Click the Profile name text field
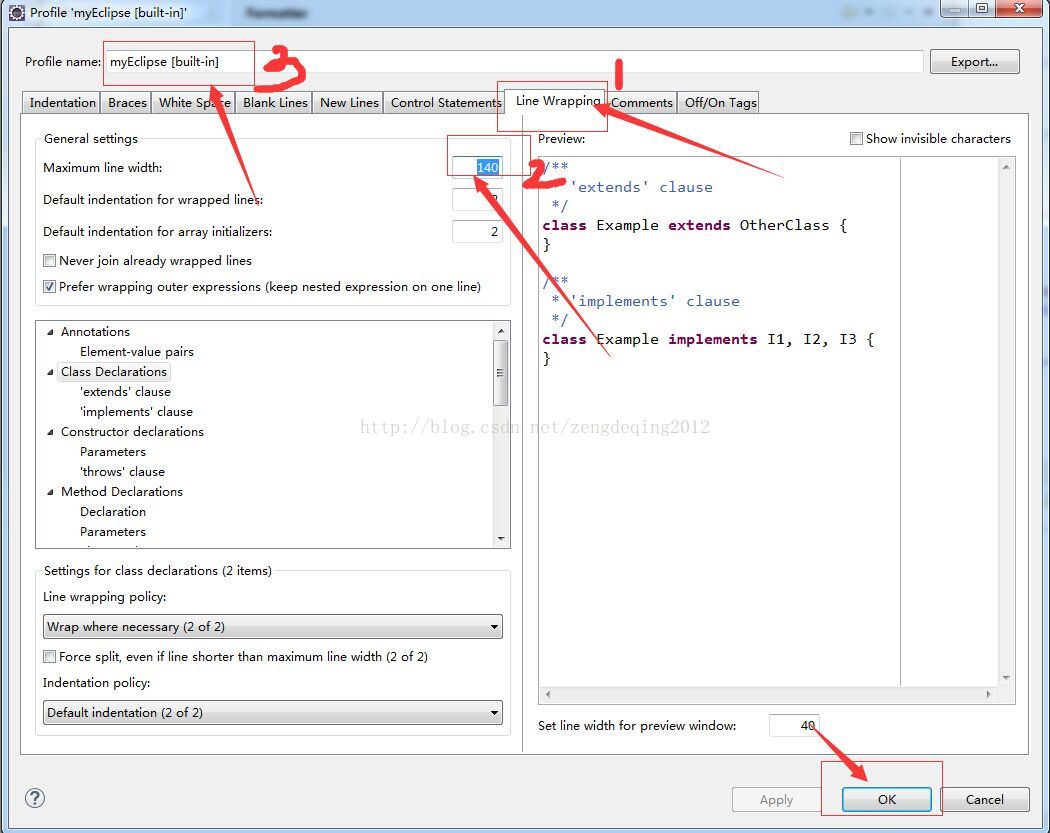This screenshot has width=1050, height=833. (514, 62)
